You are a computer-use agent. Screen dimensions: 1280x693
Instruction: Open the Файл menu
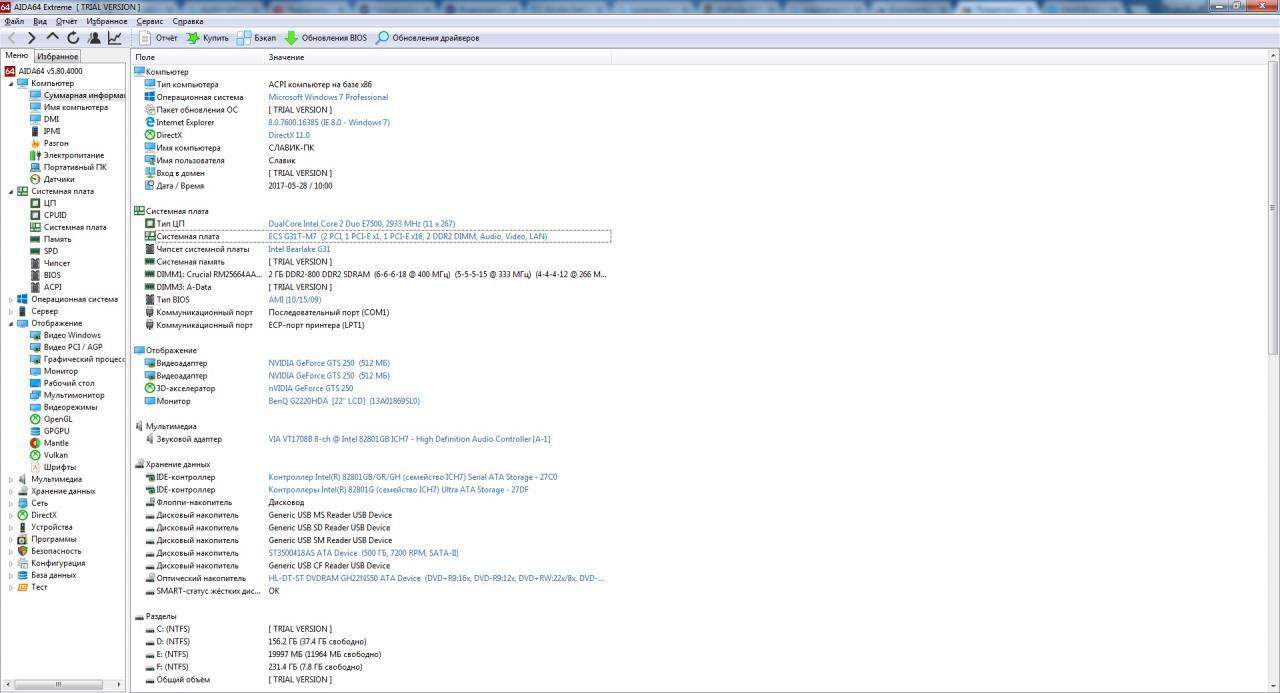[x=15, y=21]
